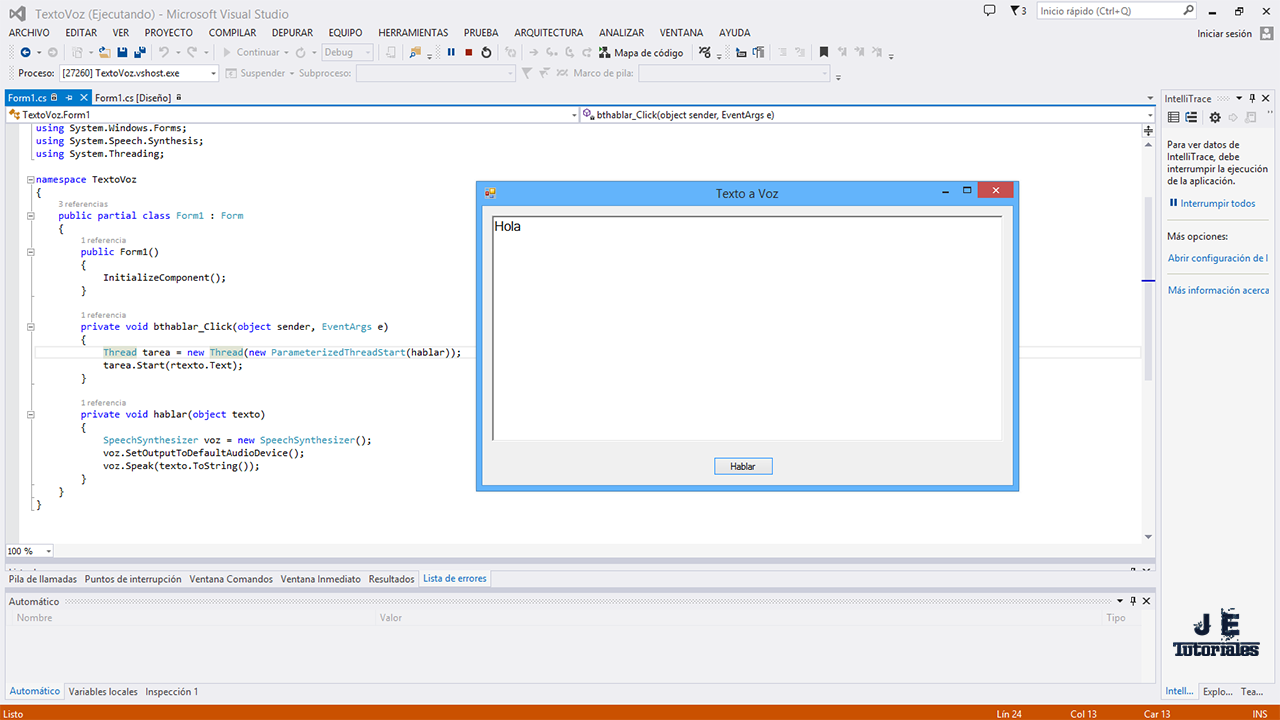Open Mapa de código

(x=641, y=52)
